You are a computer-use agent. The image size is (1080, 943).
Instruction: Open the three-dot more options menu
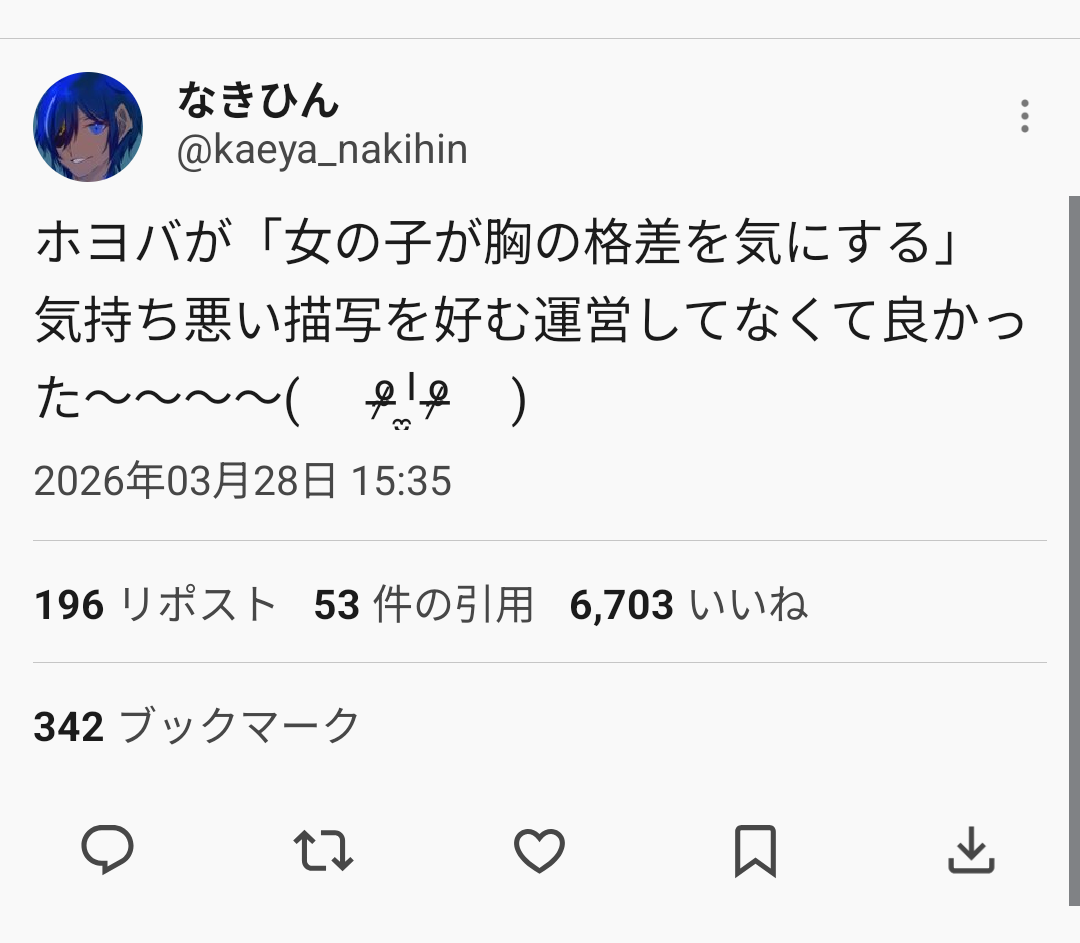pyautogui.click(x=1024, y=117)
